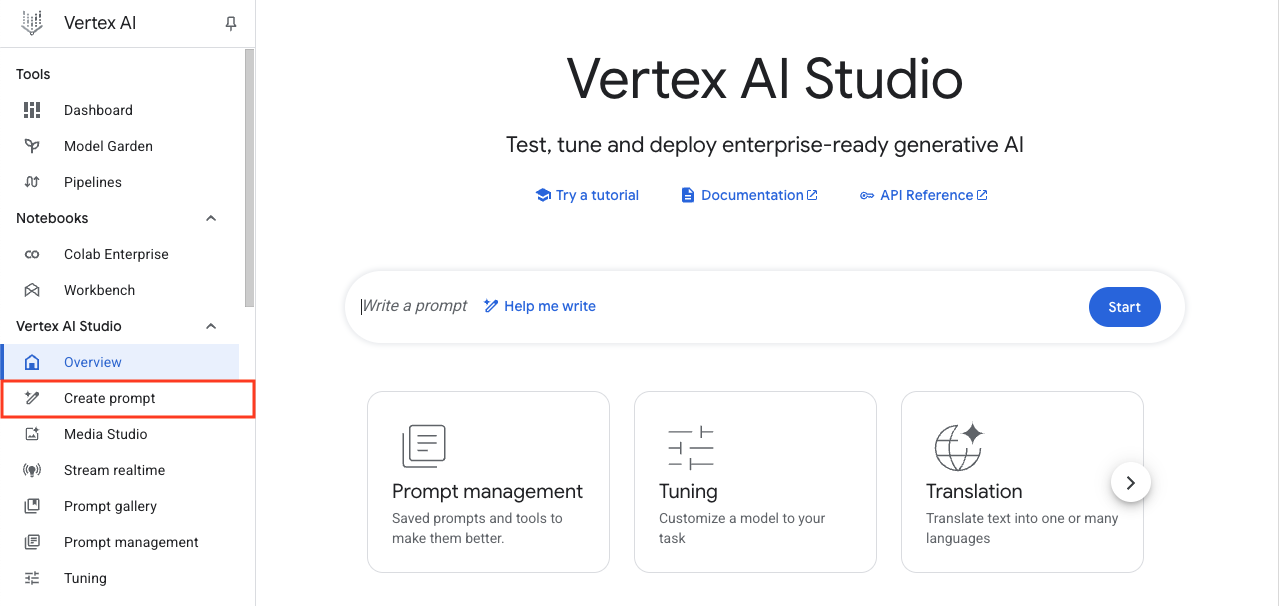
Task: Click the Translation globe icon
Action: pos(958,446)
